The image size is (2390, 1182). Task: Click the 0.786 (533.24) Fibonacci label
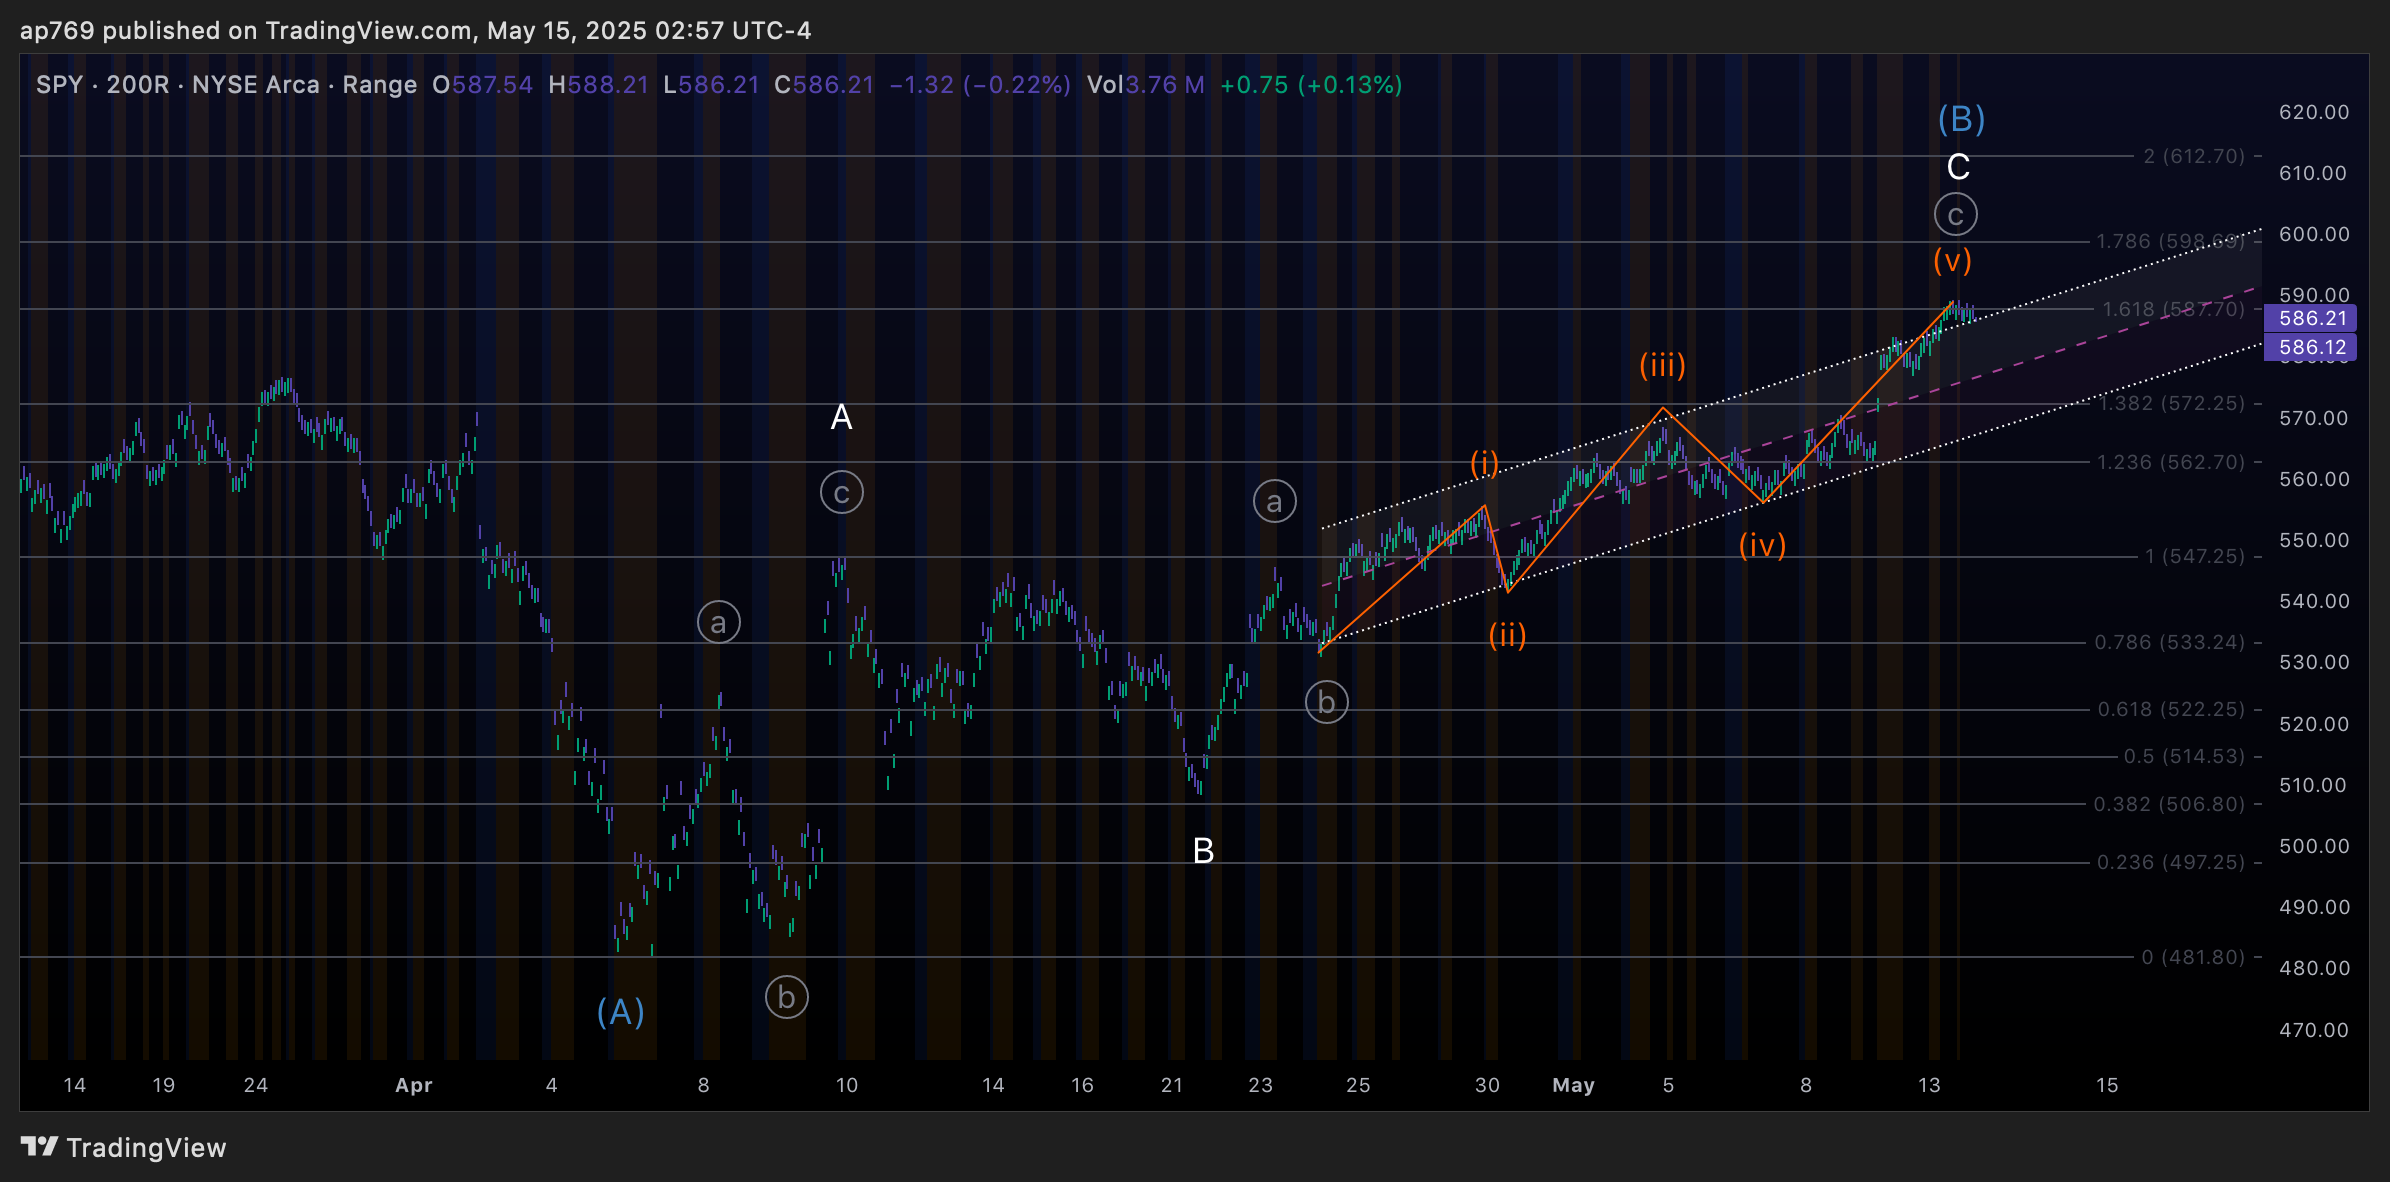click(2169, 642)
